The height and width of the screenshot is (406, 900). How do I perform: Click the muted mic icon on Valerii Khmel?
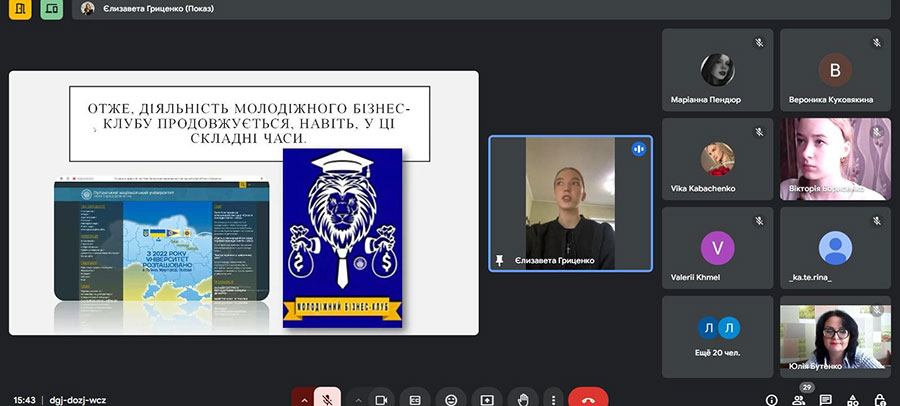pos(759,221)
